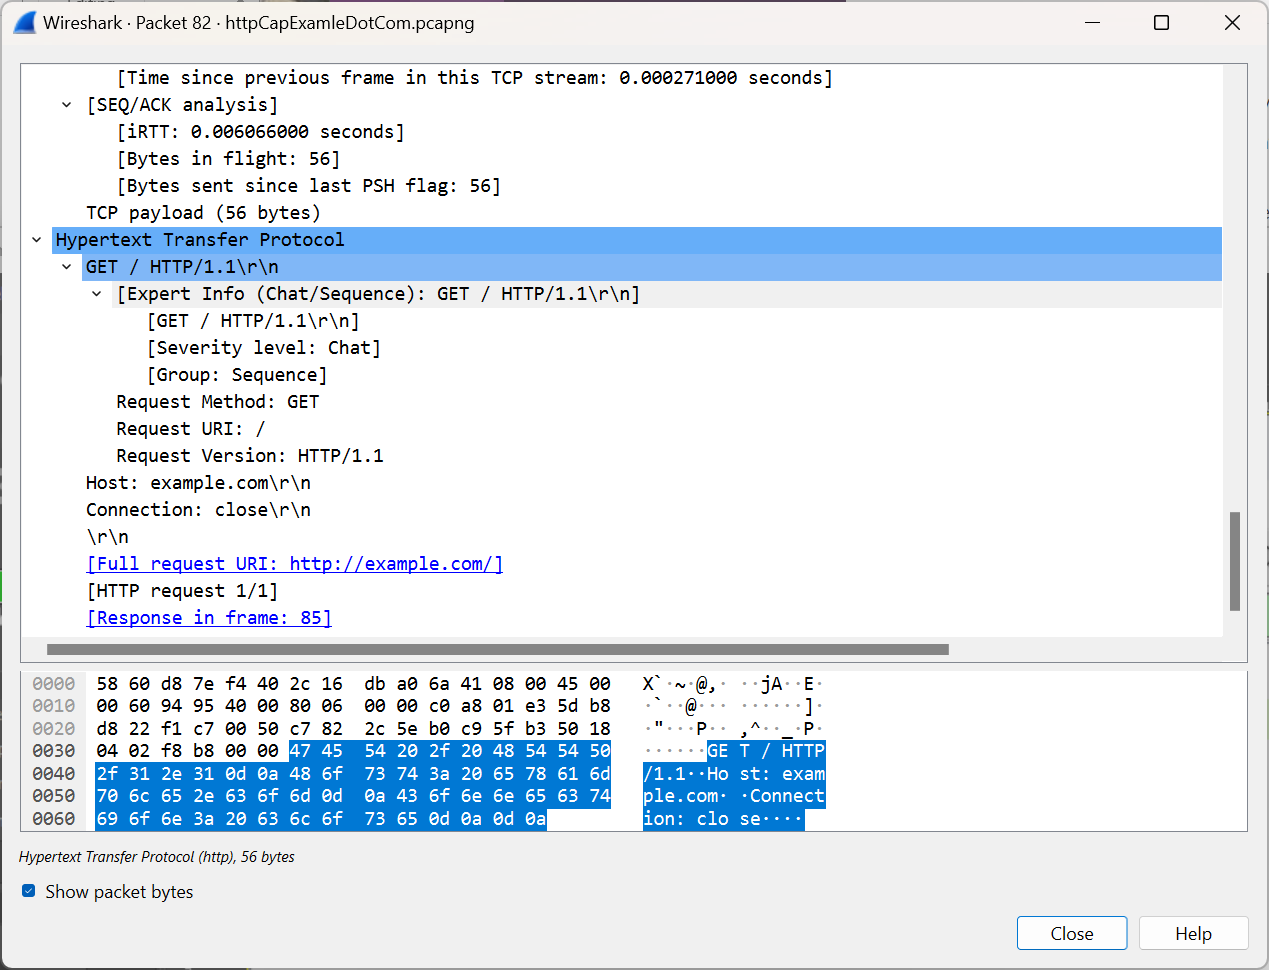This screenshot has width=1269, height=970.
Task: Click the vertical scrollbar thumb in details pane
Action: (1235, 561)
